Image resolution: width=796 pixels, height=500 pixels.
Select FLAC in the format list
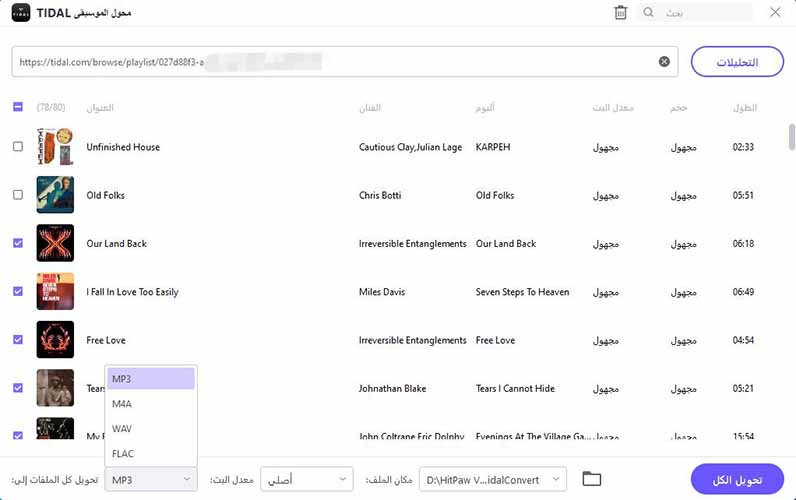151,453
